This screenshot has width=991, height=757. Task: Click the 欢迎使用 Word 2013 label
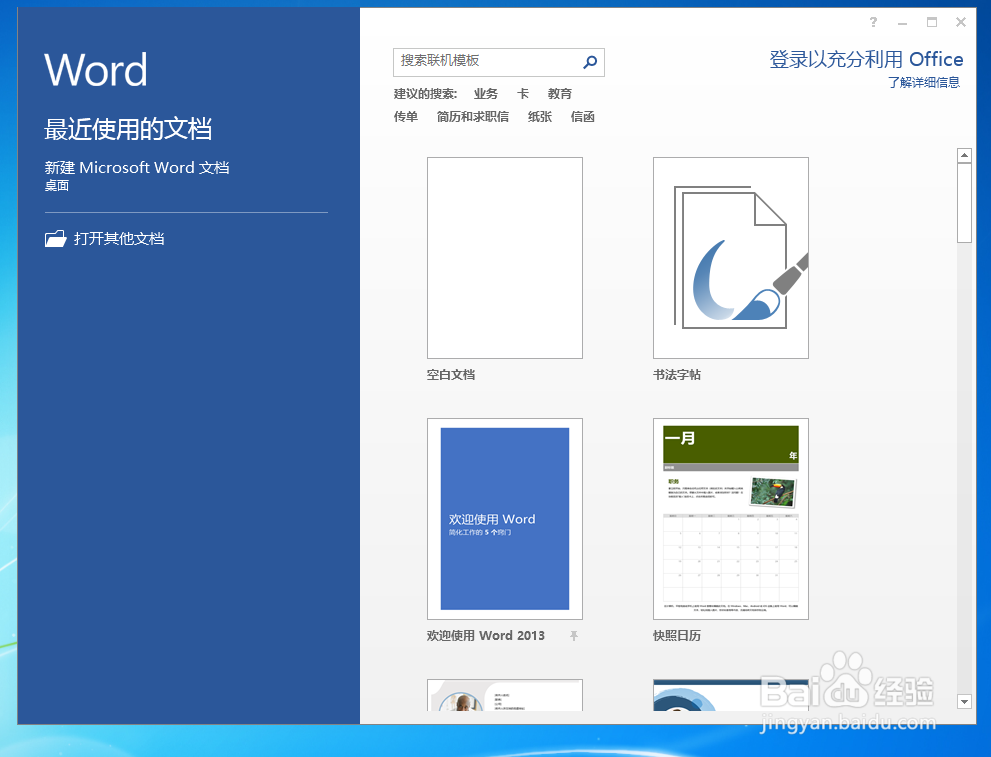tap(485, 636)
